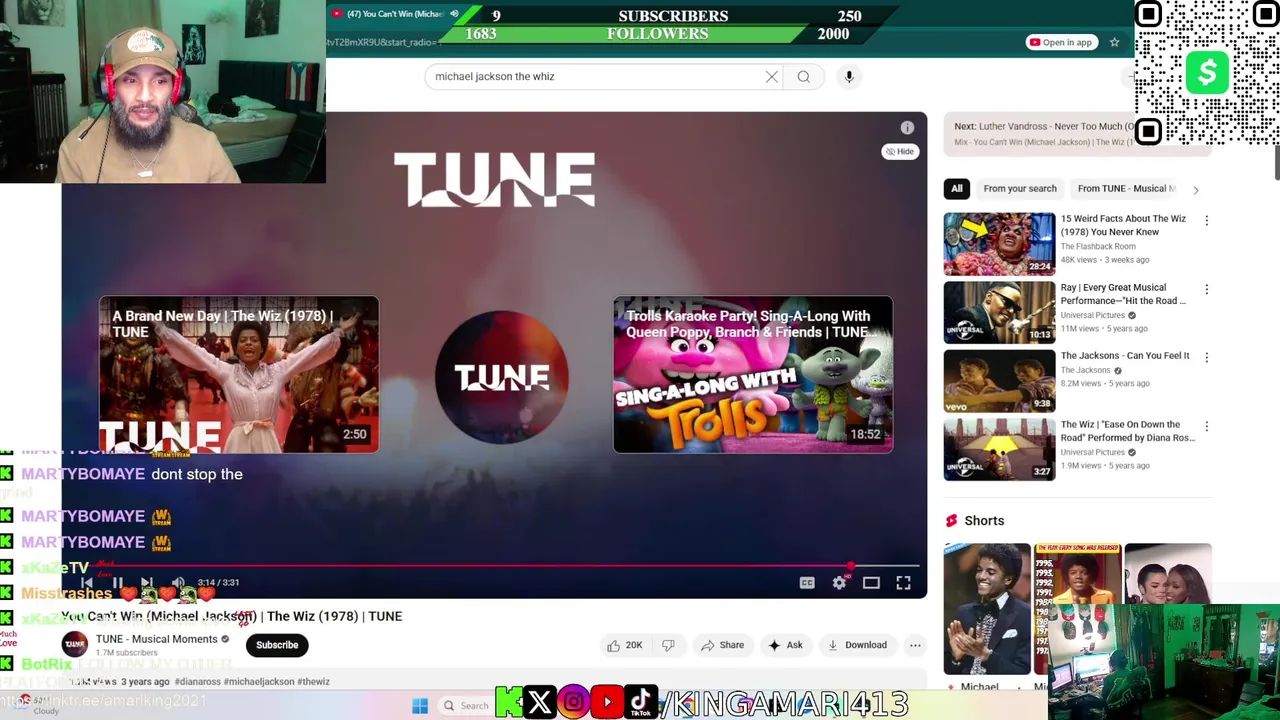Skip to the next video
Screen dimensions: 1280x720
coord(147,583)
